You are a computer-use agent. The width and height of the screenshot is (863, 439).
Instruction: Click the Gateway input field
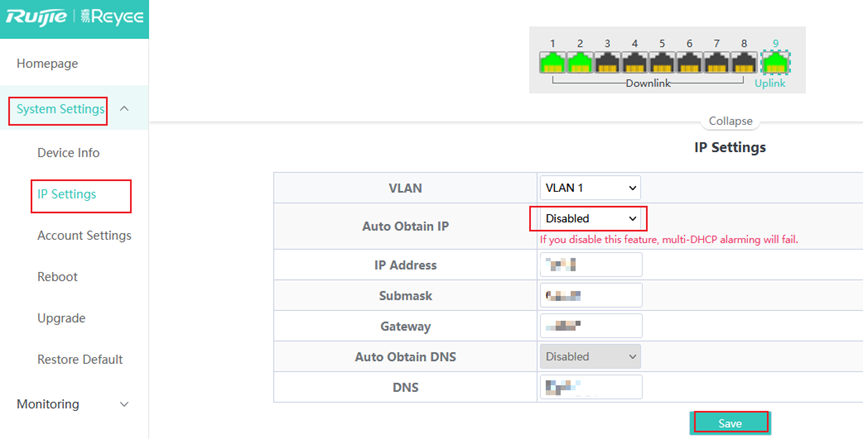590,326
